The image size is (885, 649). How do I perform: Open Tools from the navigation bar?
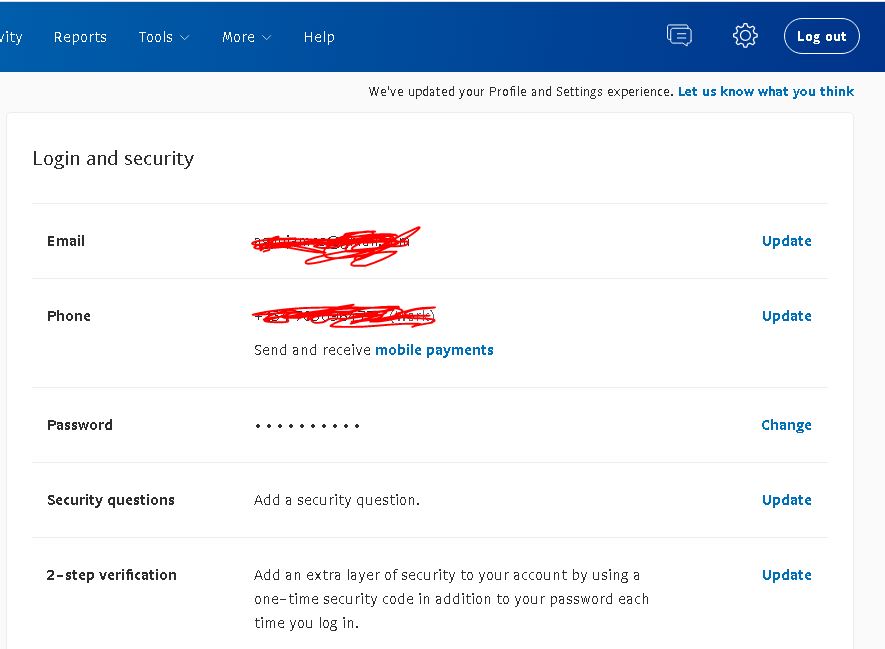158,37
